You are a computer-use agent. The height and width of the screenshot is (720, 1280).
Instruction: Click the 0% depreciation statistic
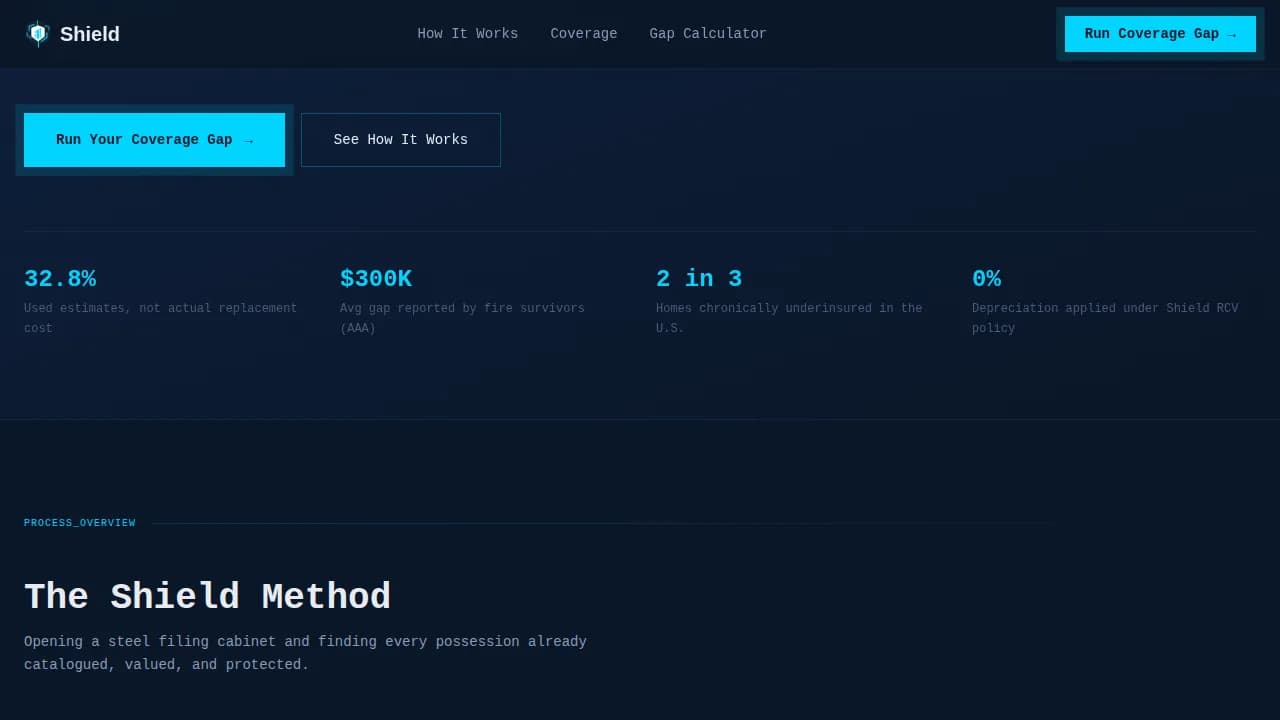(986, 279)
